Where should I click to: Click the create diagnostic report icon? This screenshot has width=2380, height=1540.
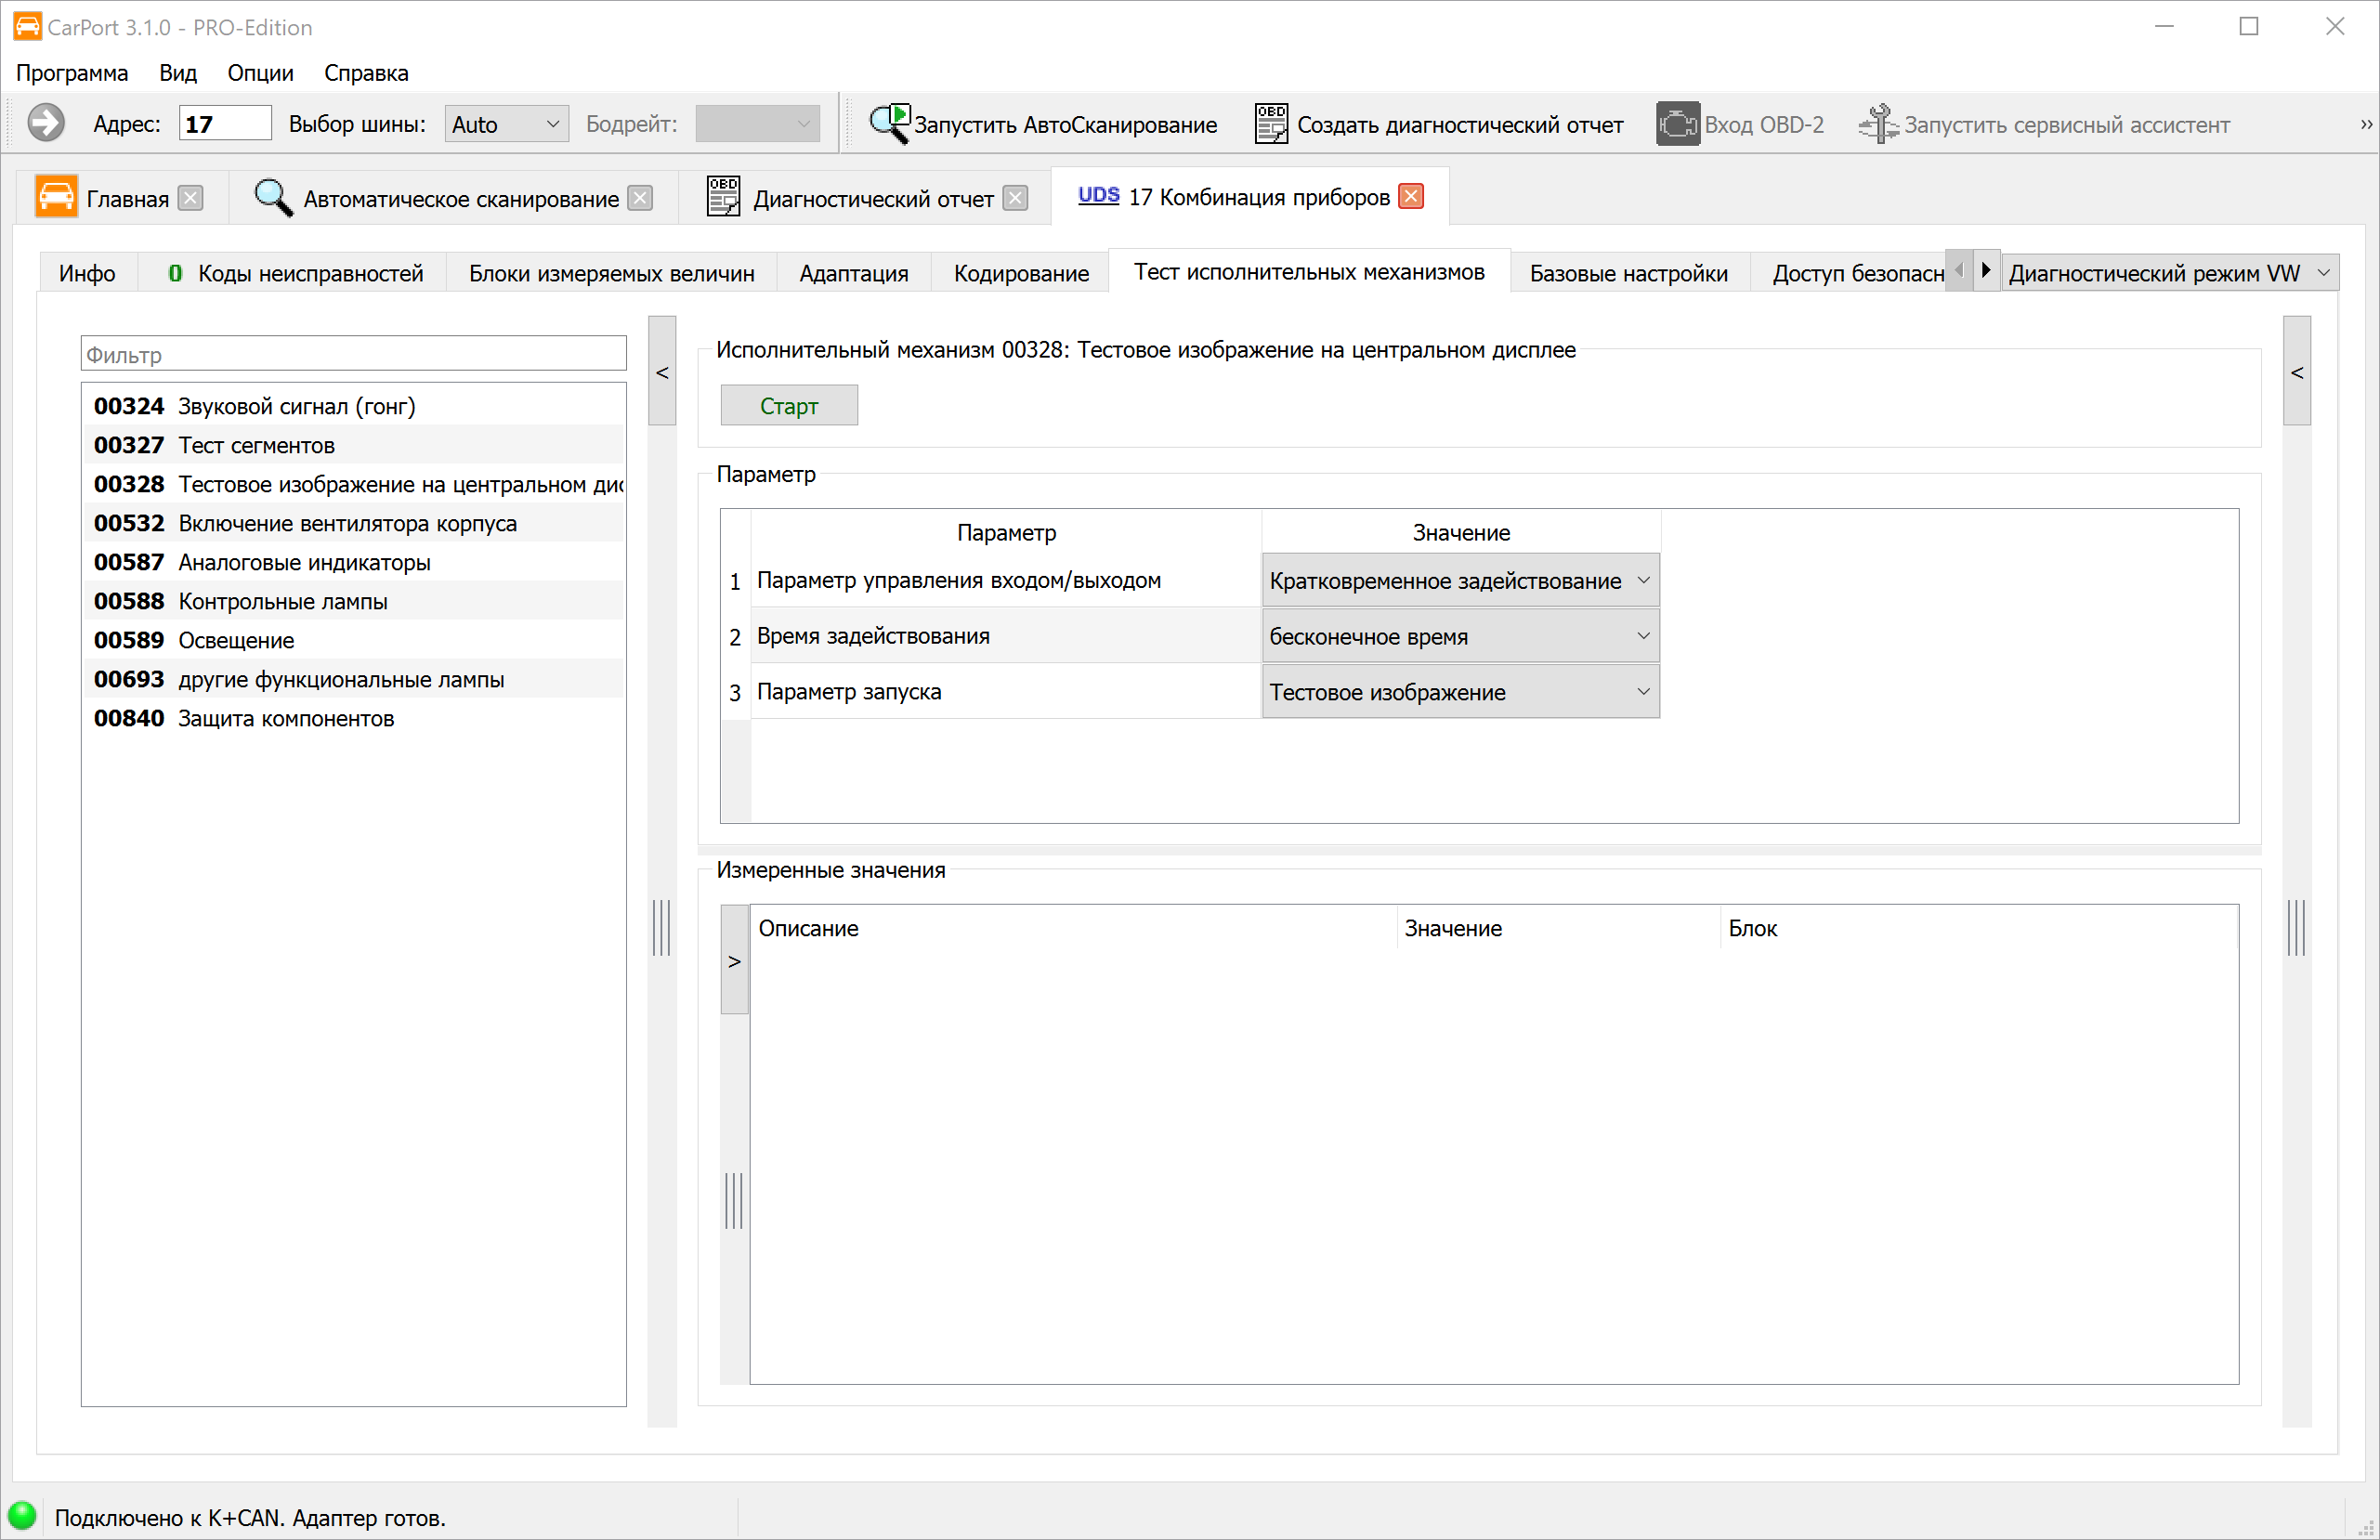pos(1270,124)
